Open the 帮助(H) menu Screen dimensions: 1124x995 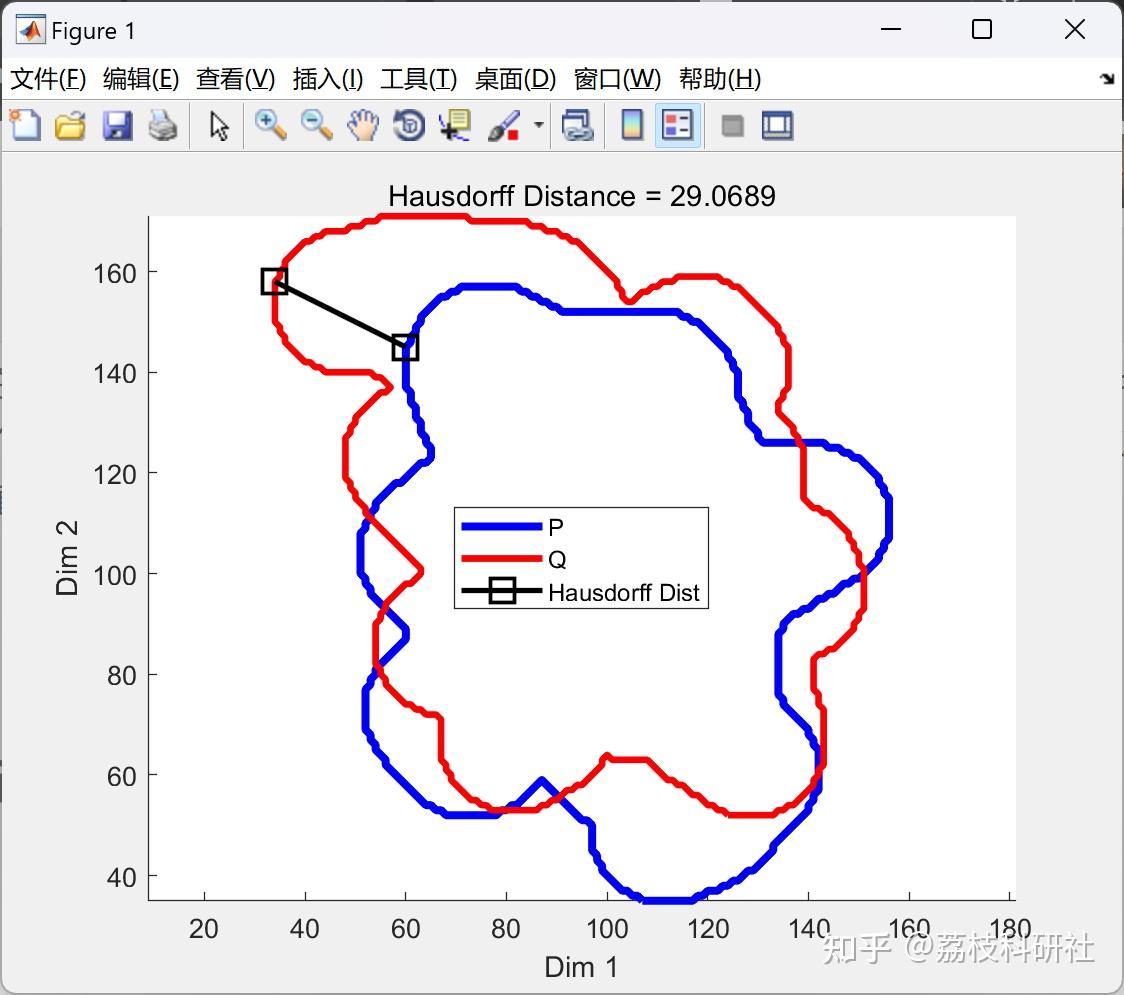pos(720,79)
